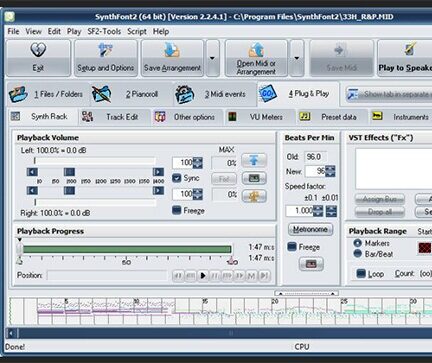The image size is (432, 363).
Task: Click the Speed factor spinner arrows
Action: click(x=318, y=211)
